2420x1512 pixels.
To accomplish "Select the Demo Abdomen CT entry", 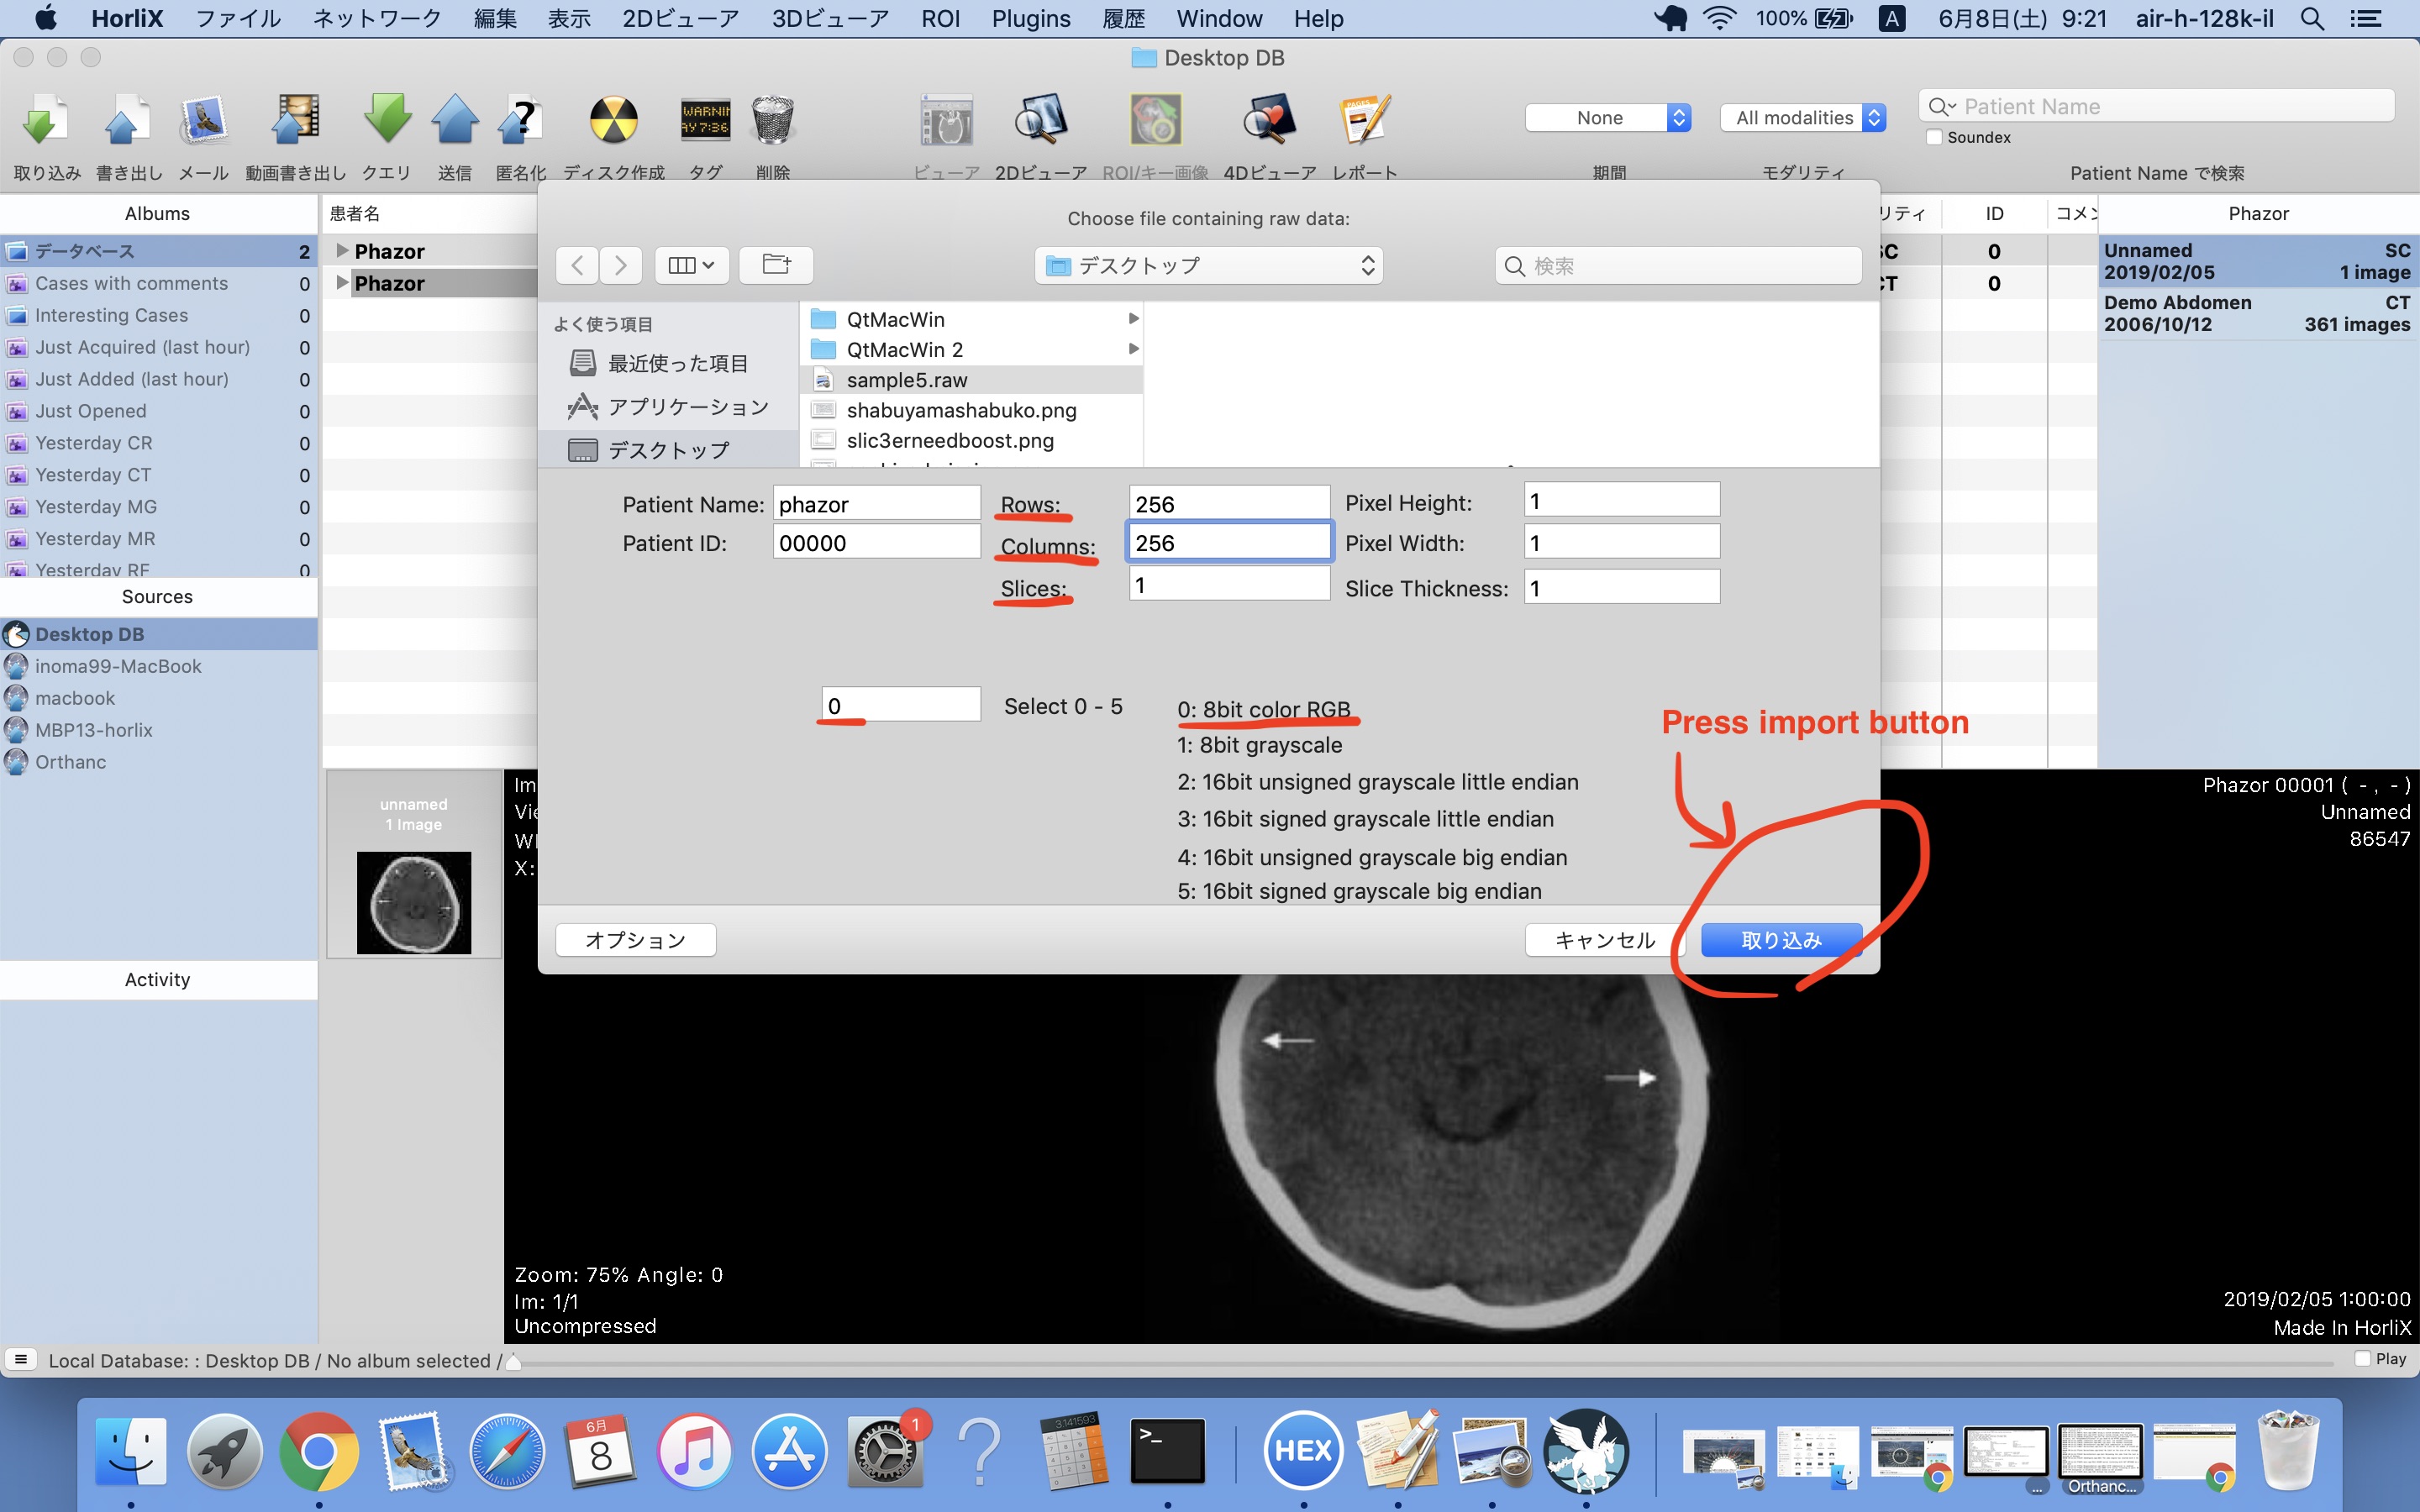I will coord(2257,313).
